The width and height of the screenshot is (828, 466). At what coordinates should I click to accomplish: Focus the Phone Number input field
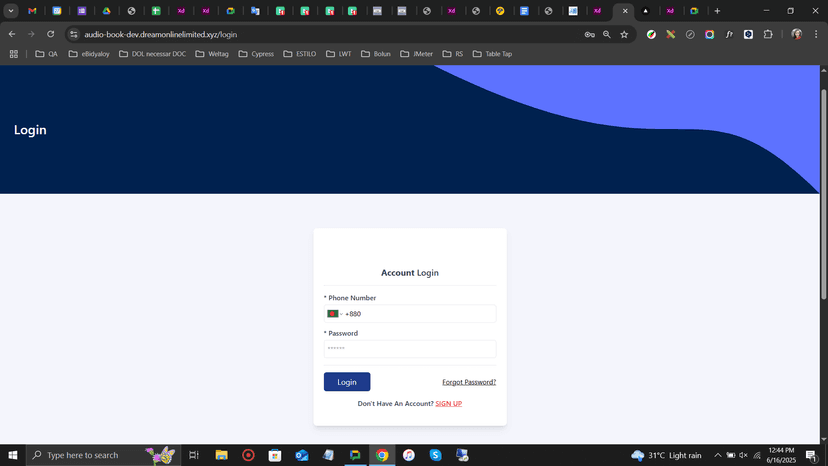pos(420,314)
